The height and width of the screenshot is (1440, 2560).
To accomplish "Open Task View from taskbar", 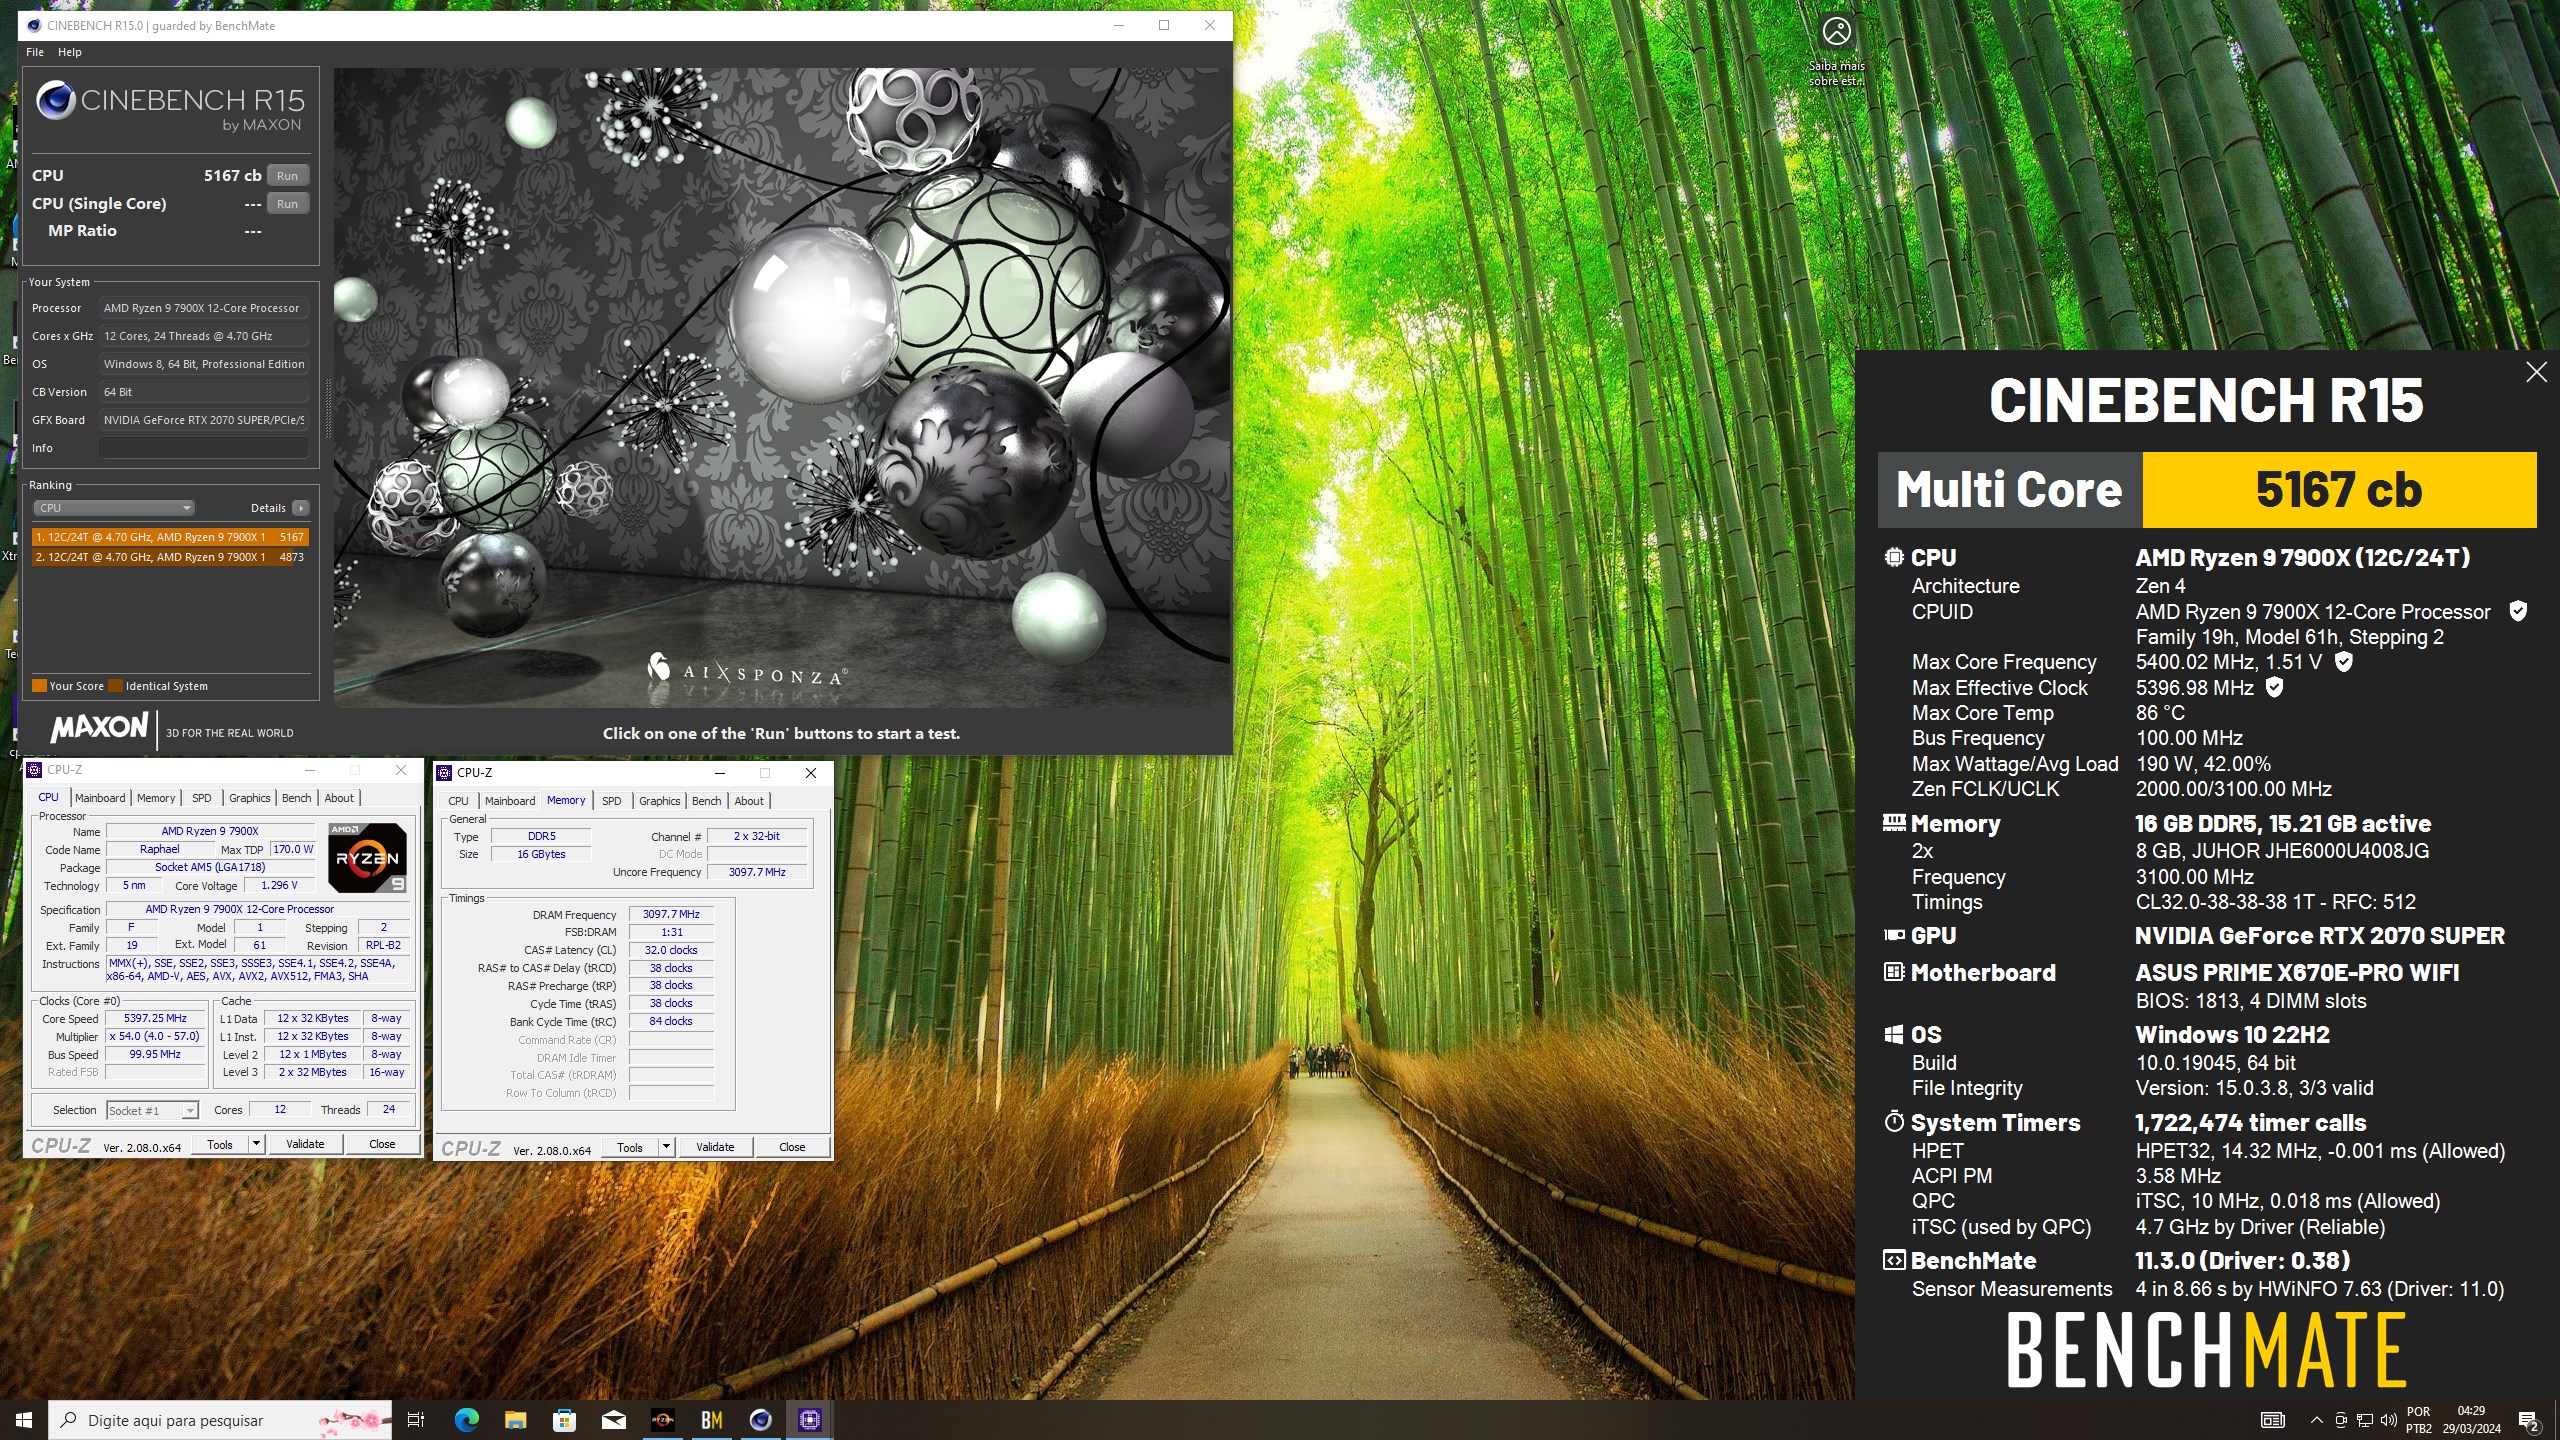I will pos(416,1420).
